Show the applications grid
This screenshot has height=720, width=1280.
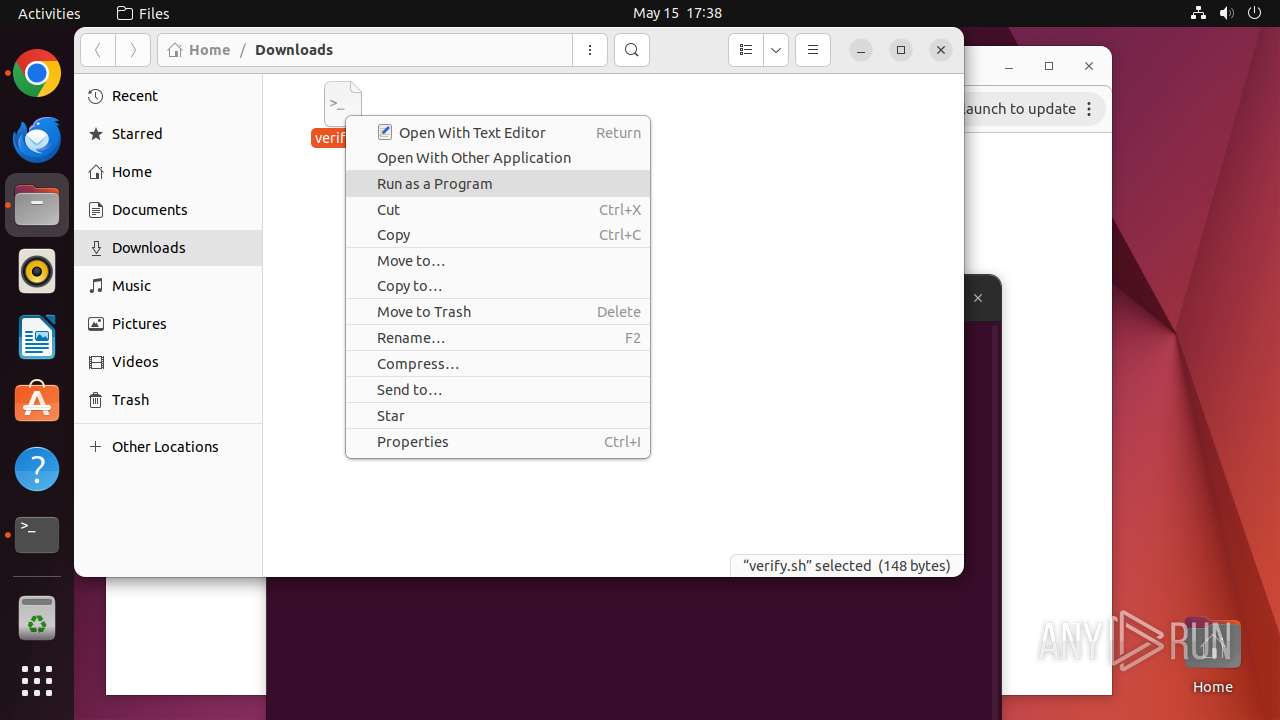[x=37, y=681]
